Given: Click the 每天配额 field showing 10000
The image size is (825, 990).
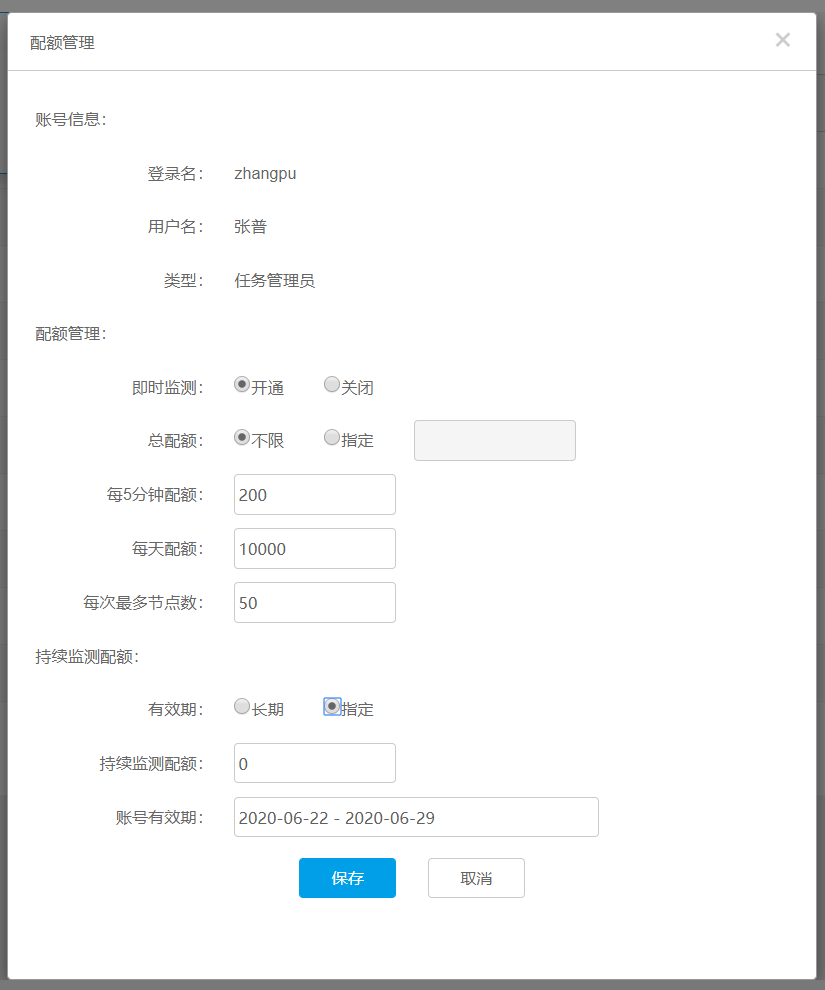Looking at the screenshot, I should pos(314,549).
